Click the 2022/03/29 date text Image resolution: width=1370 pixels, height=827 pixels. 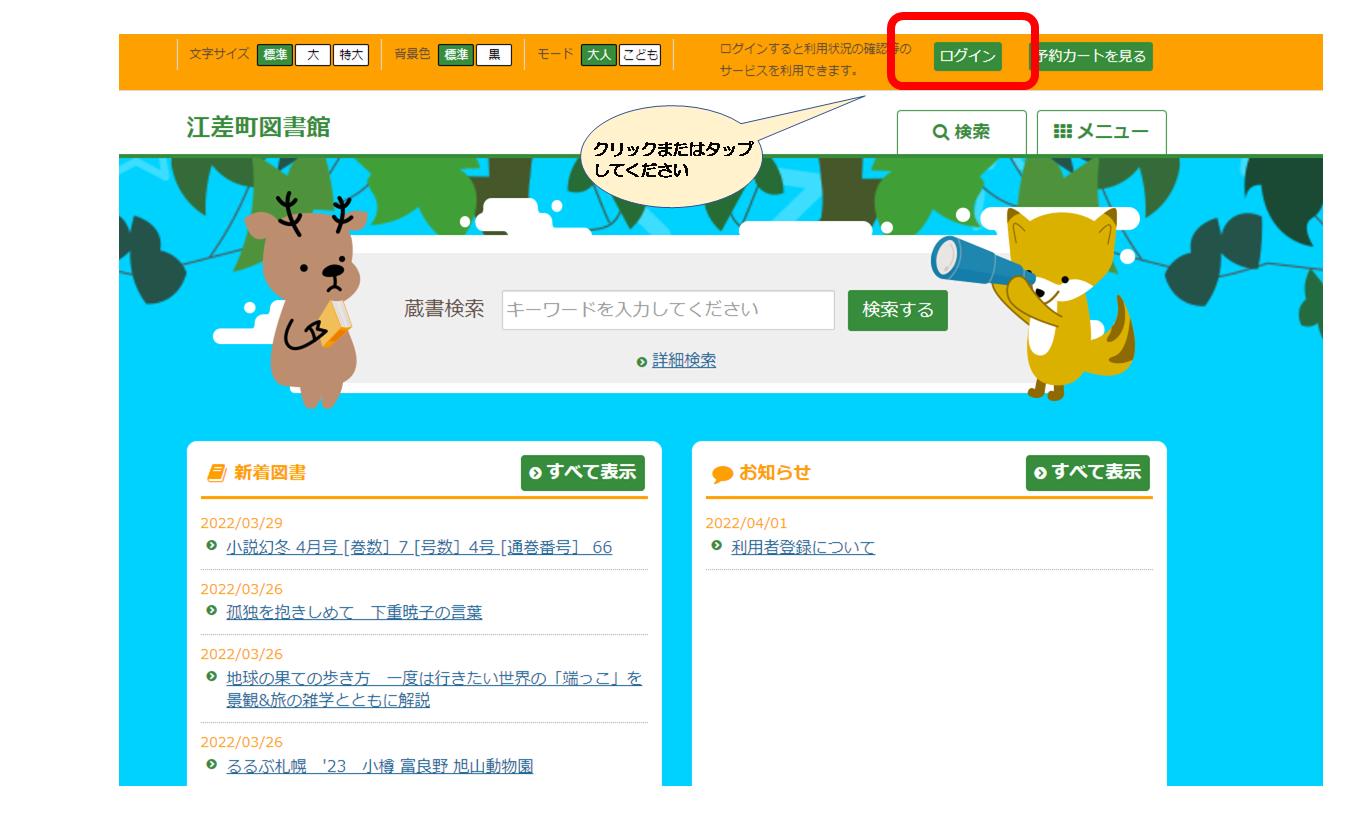point(242,523)
